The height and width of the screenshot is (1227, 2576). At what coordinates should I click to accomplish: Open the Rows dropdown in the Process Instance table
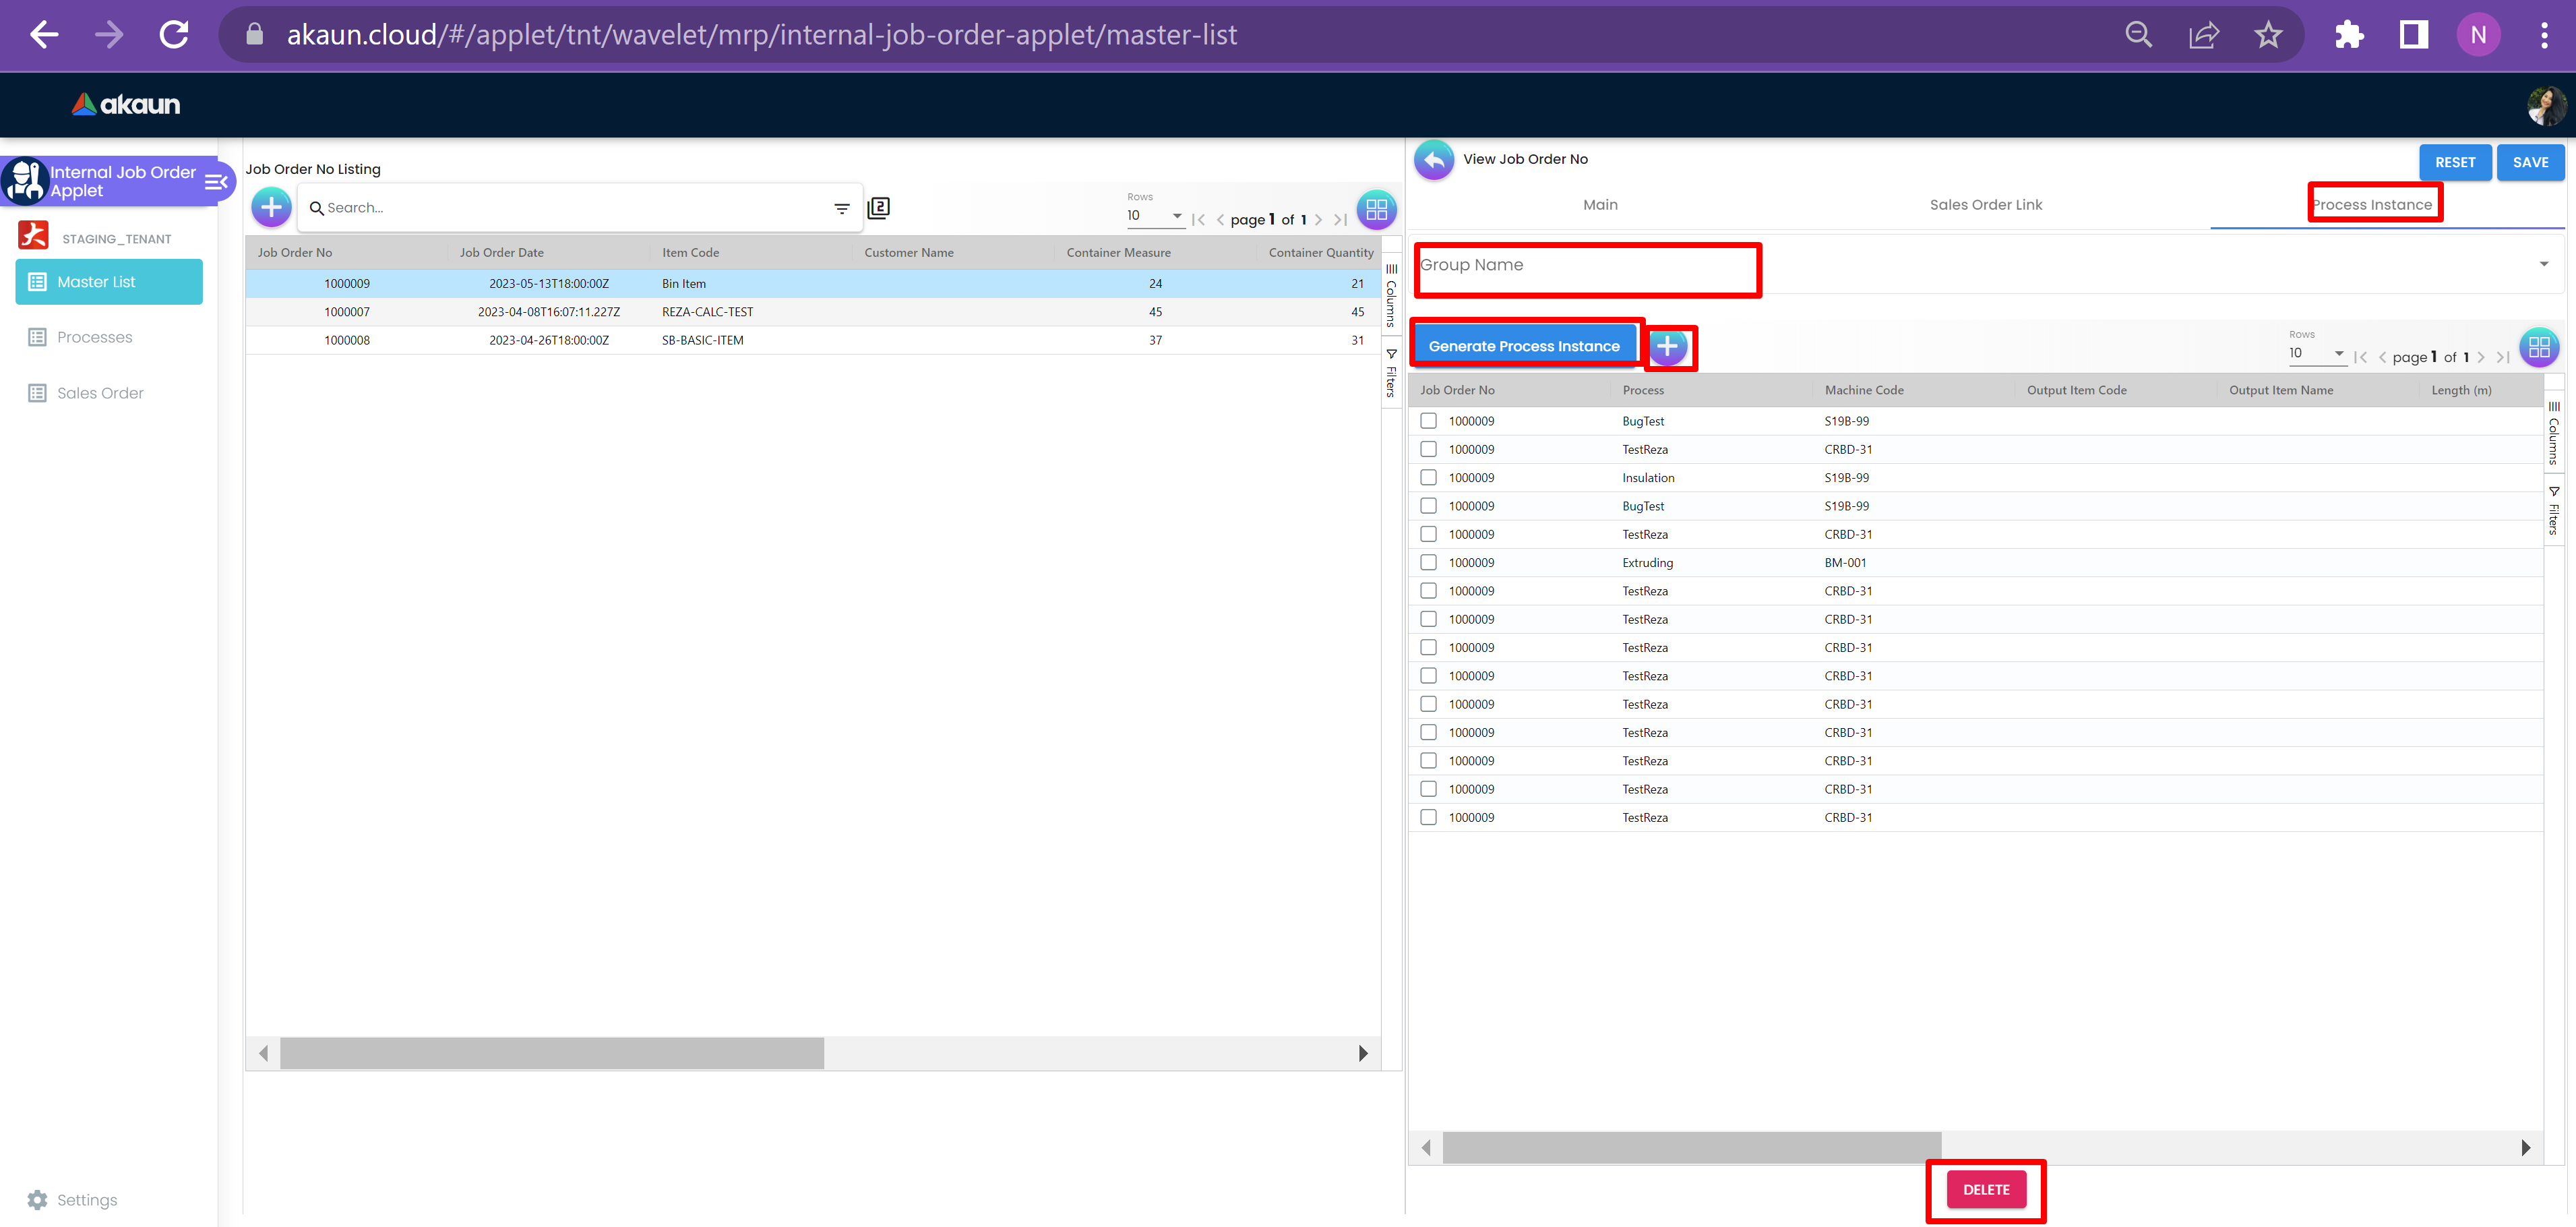[2316, 353]
